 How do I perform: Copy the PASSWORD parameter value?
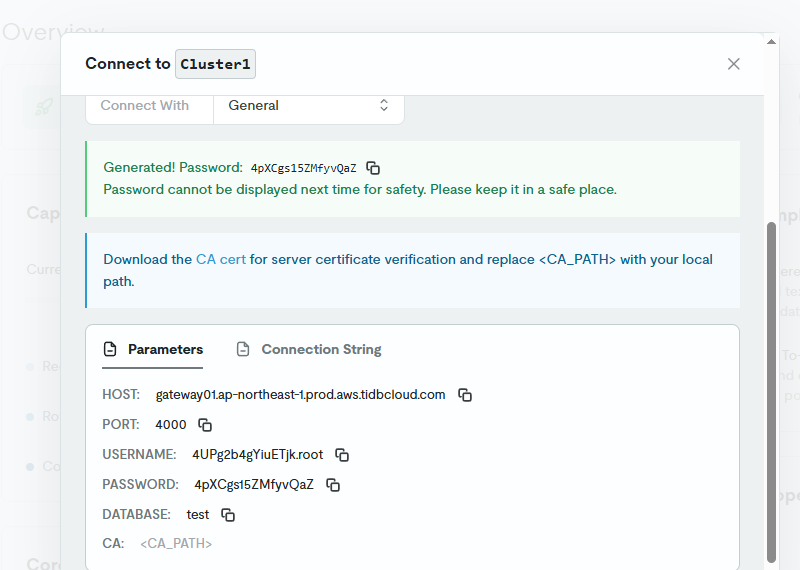coord(333,485)
